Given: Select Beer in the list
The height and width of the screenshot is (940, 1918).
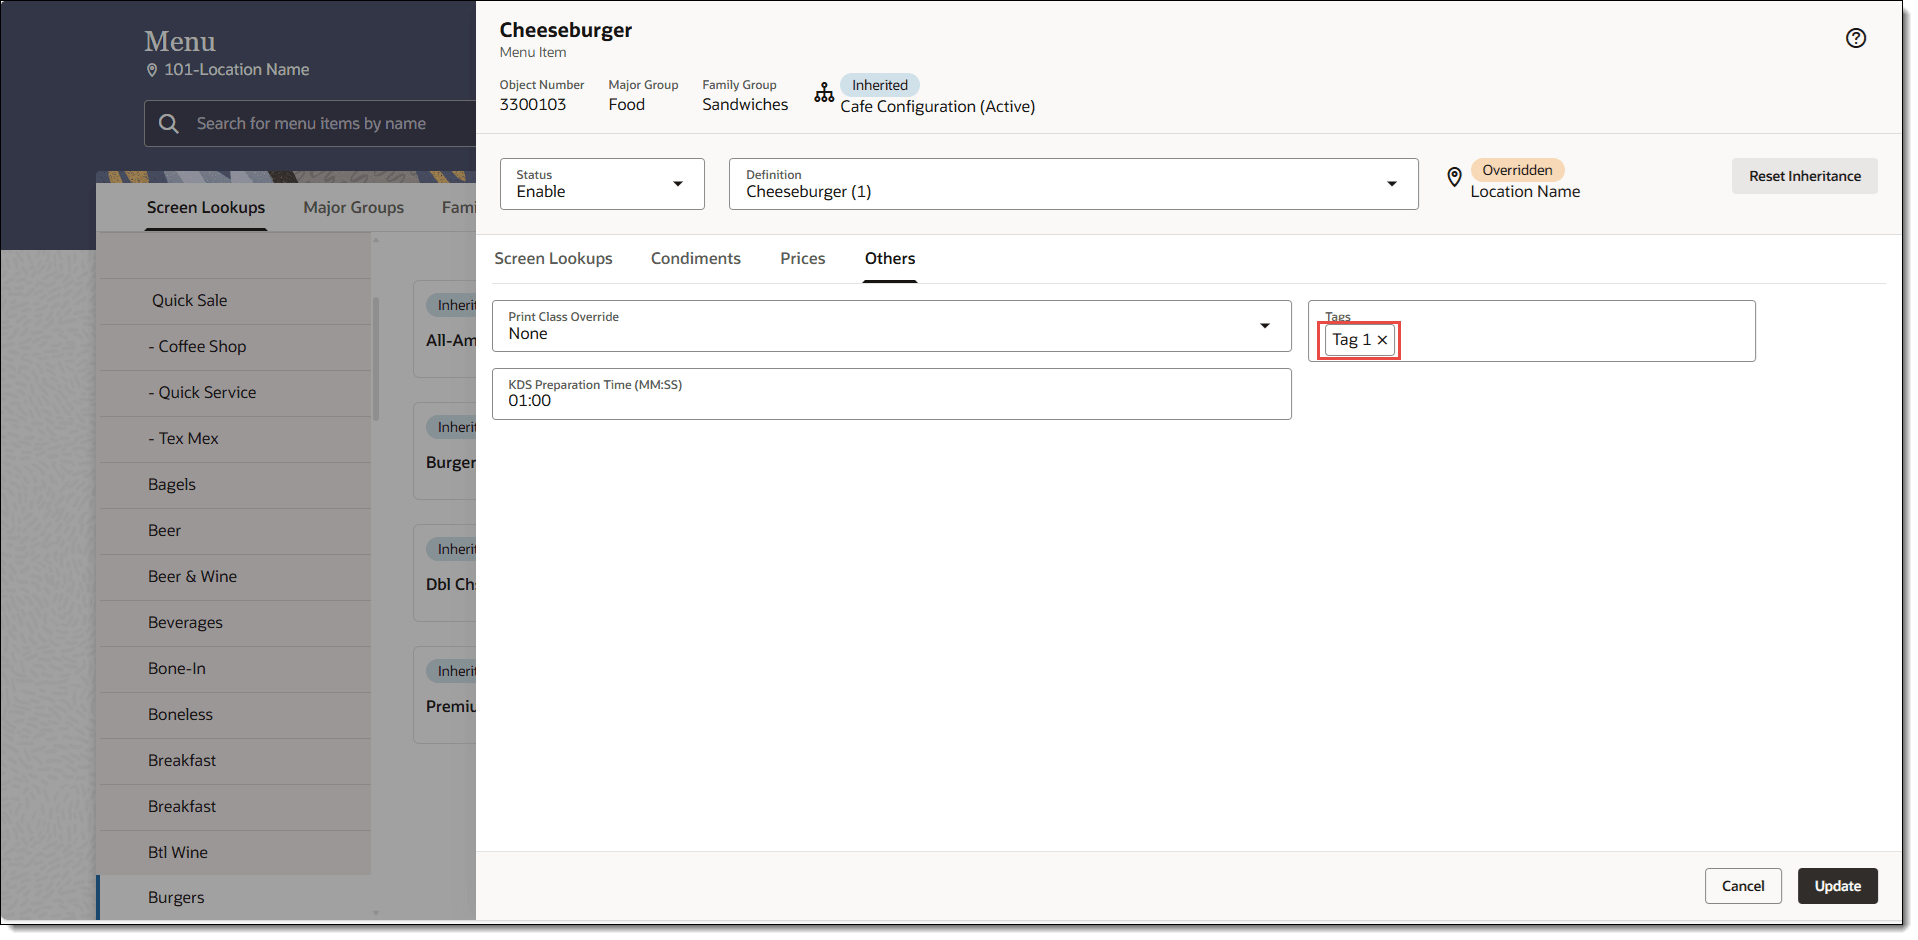Looking at the screenshot, I should tap(234, 530).
